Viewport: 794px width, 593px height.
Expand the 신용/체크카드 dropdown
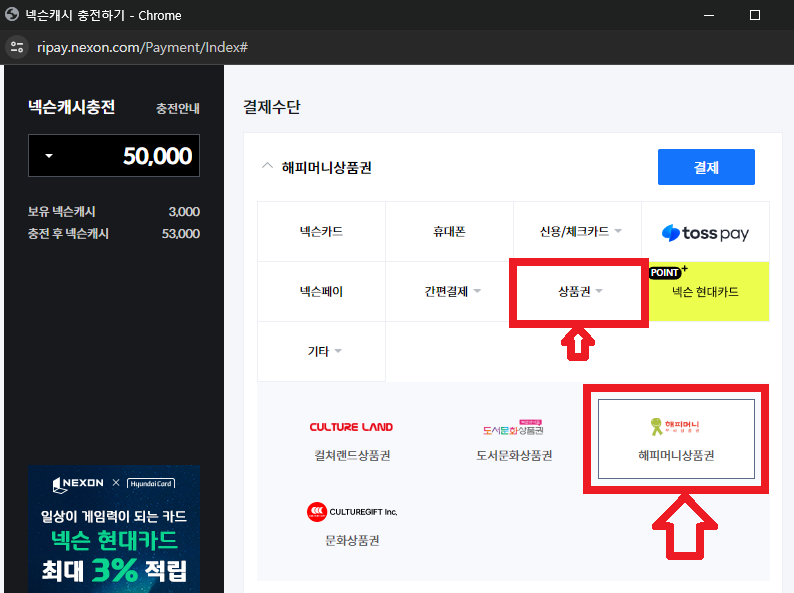point(578,231)
